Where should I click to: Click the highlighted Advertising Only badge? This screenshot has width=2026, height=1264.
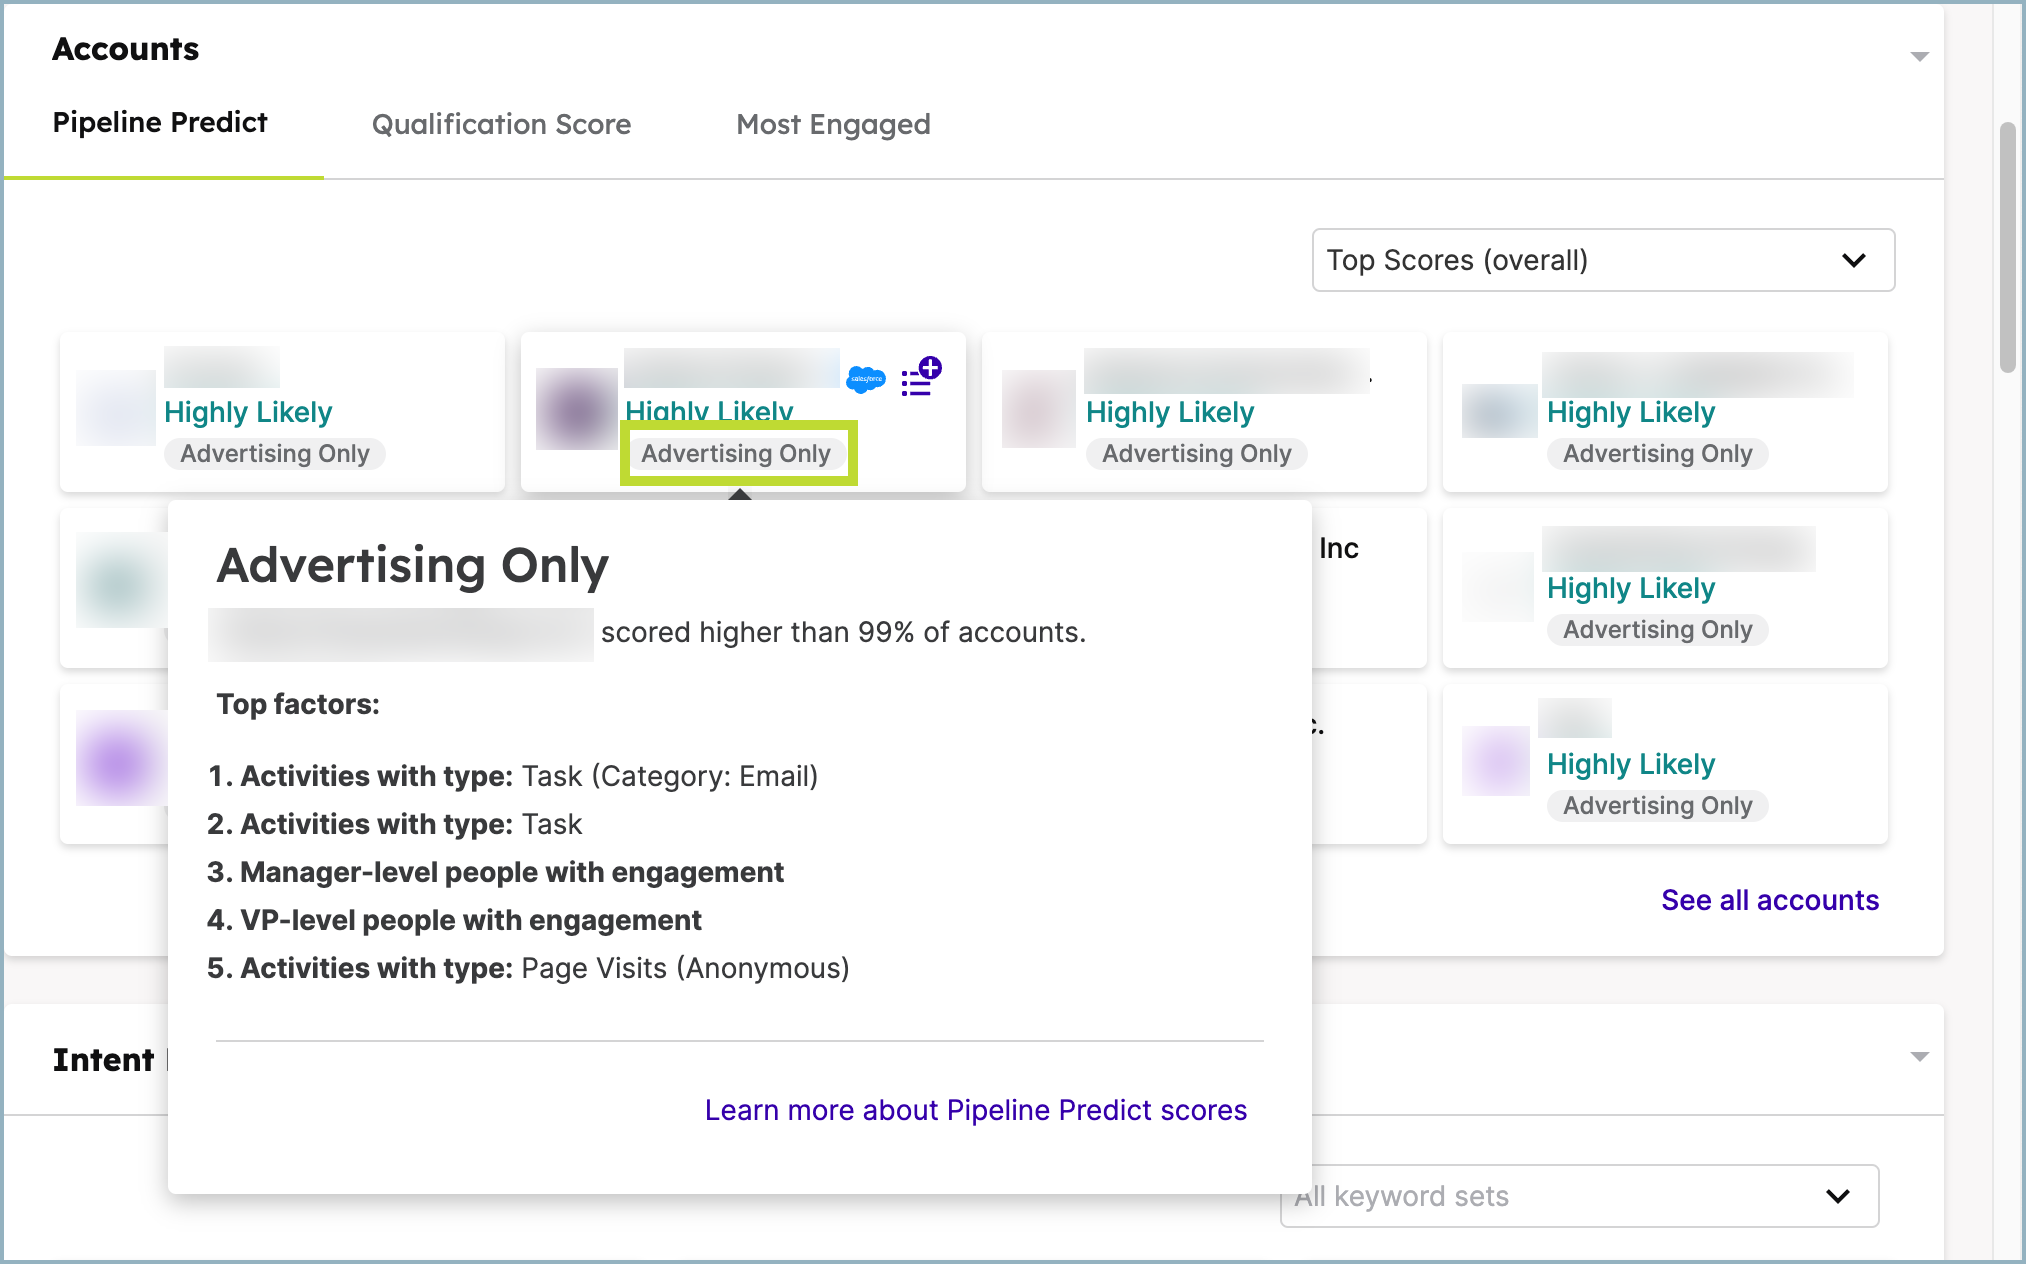(x=737, y=453)
